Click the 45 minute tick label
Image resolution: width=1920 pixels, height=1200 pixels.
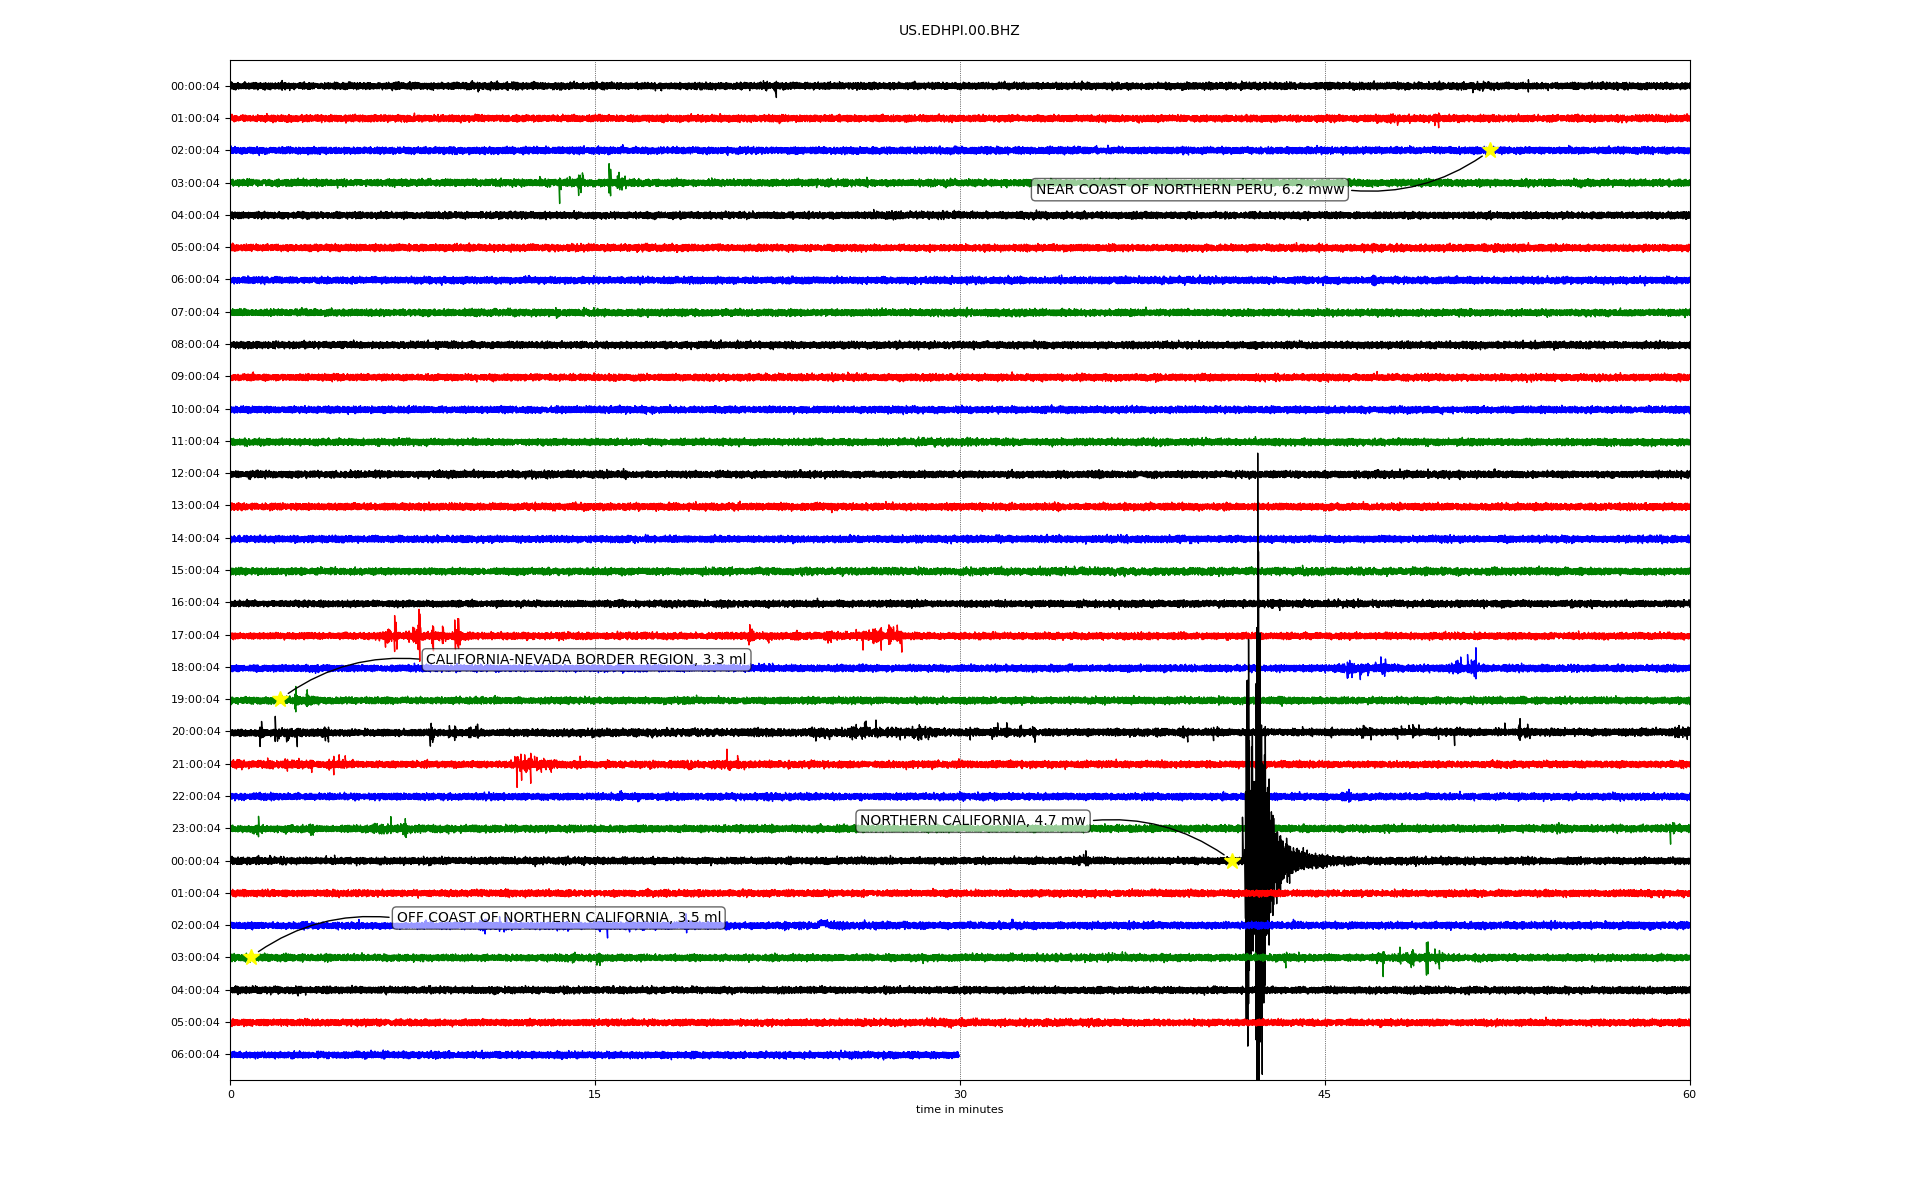[1324, 1094]
